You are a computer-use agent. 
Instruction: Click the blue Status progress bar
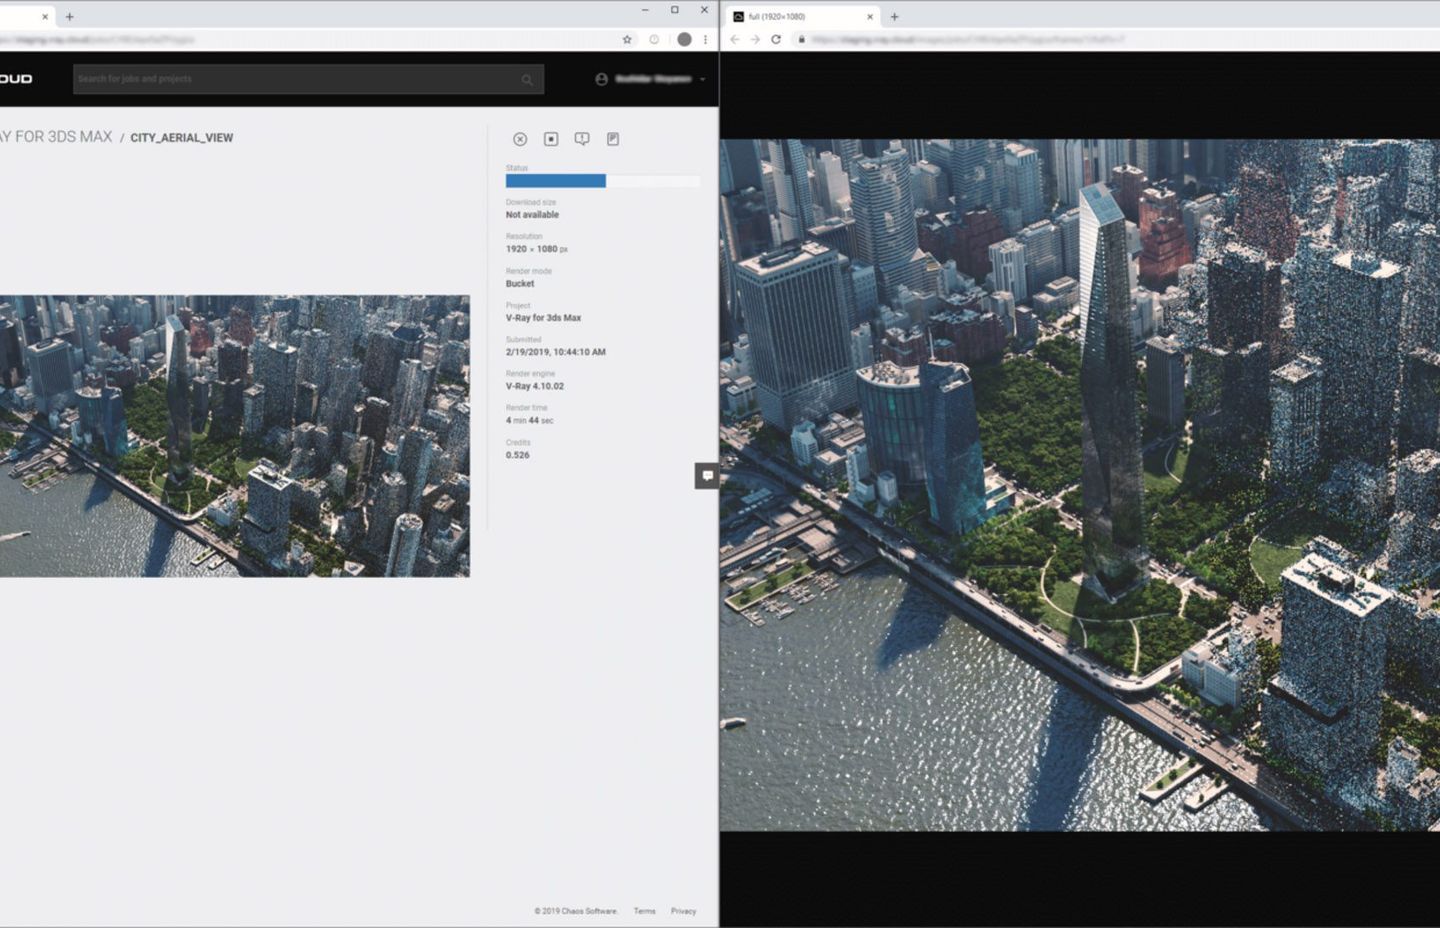[554, 180]
